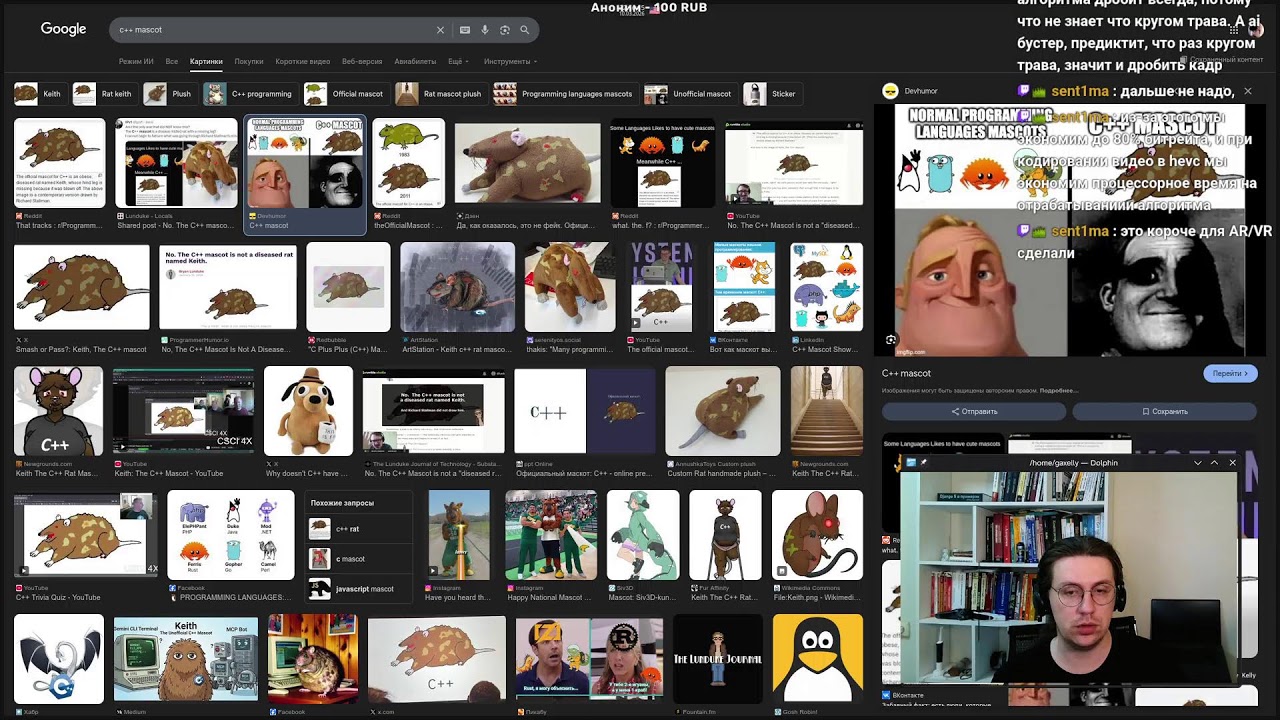Click in the search field with c++ mascot

pyautogui.click(x=270, y=30)
